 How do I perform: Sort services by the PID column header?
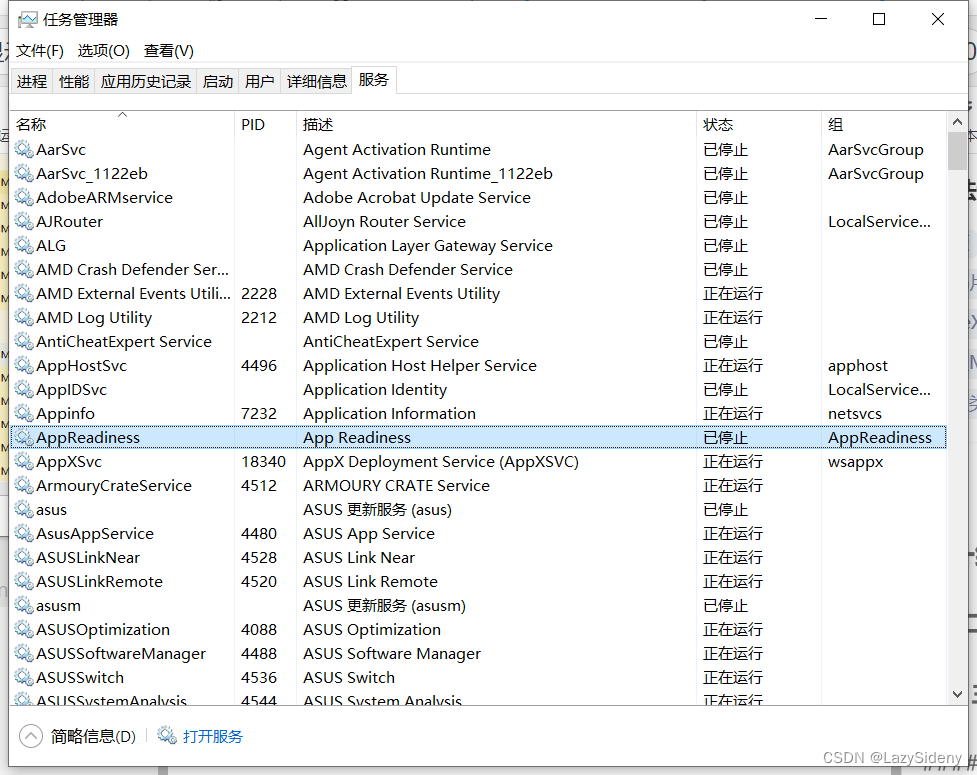(265, 125)
